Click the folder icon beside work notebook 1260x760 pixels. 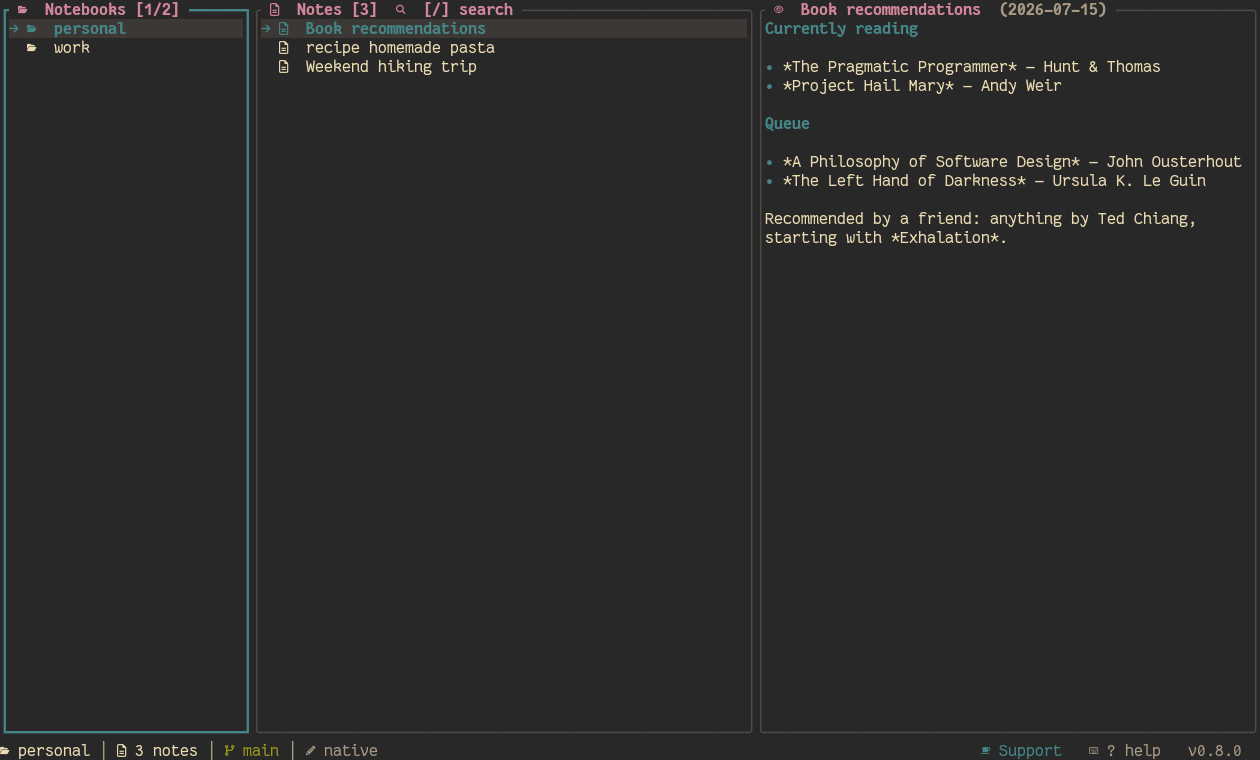point(32,48)
